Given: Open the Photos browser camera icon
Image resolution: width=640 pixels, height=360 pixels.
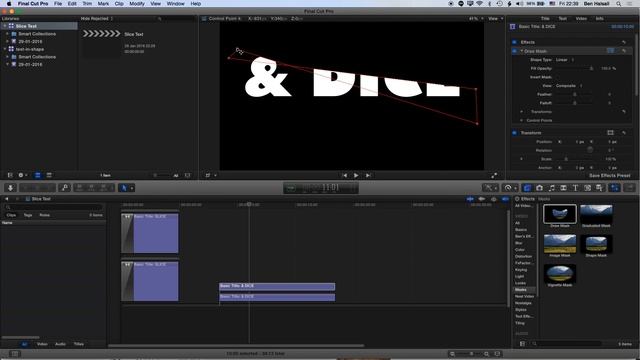Looking at the screenshot, I should pos(539,188).
